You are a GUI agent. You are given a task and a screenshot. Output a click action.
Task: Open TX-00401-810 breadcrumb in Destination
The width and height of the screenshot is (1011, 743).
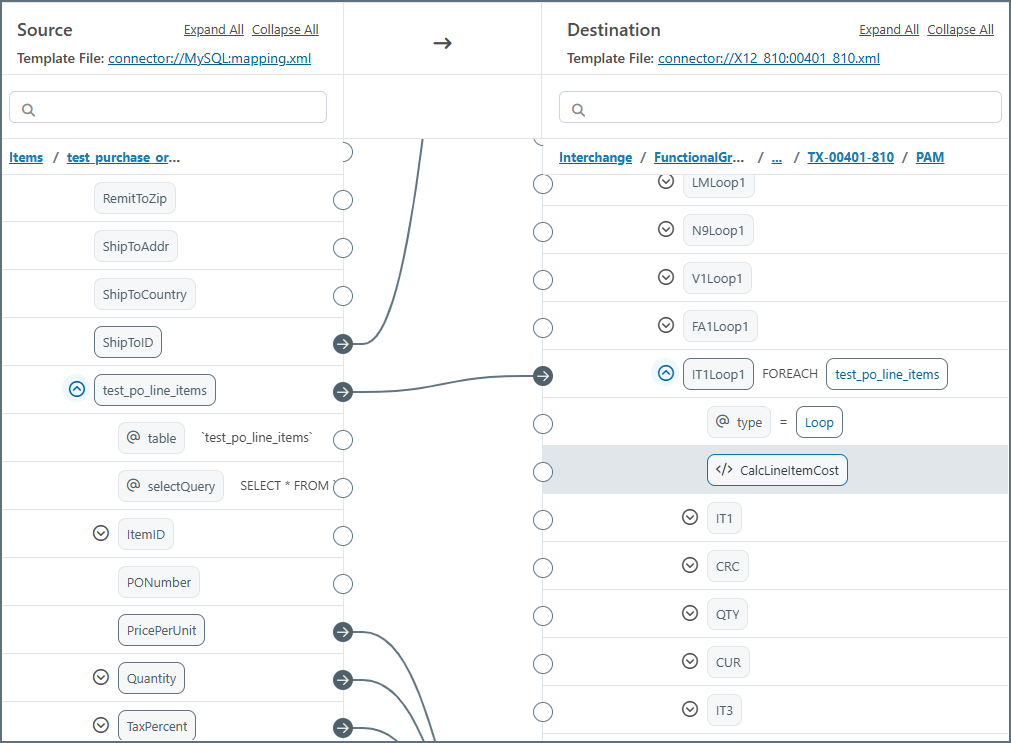(850, 157)
